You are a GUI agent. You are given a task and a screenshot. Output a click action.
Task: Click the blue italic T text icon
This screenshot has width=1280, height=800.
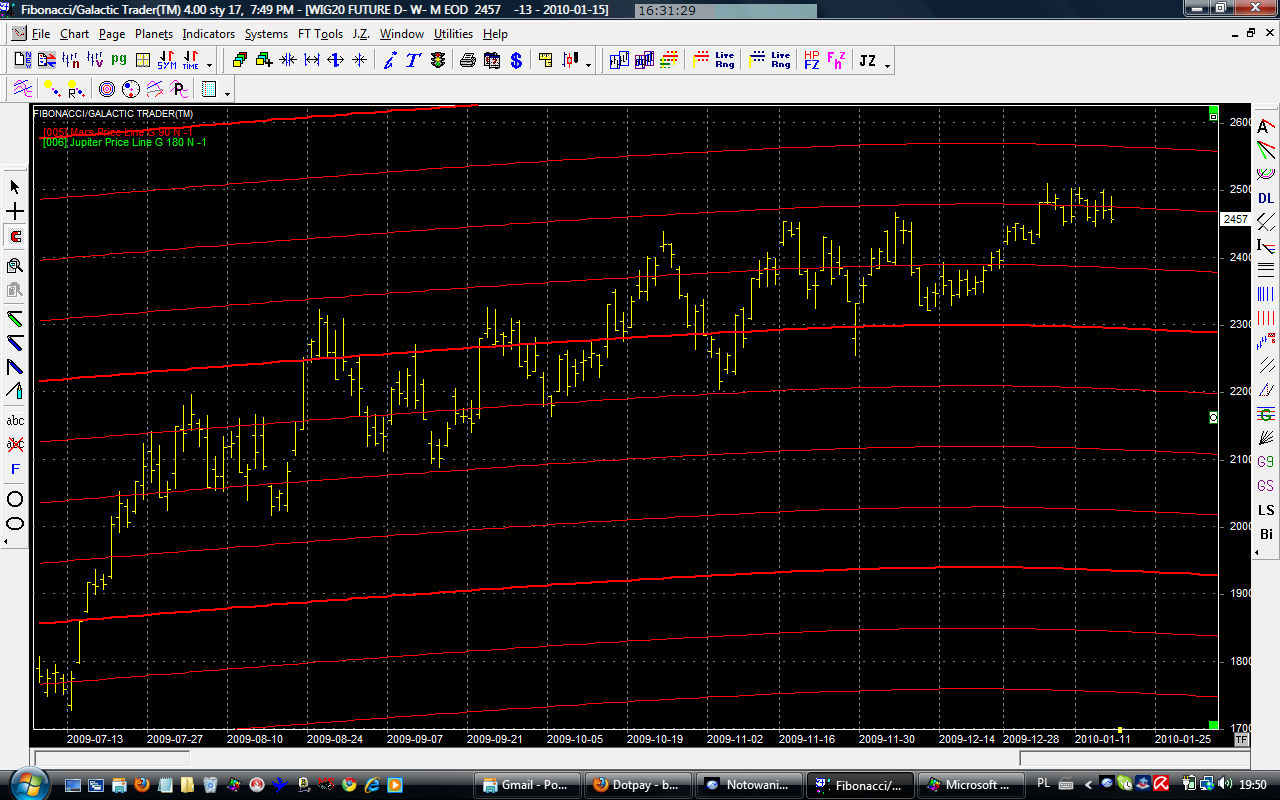click(413, 61)
